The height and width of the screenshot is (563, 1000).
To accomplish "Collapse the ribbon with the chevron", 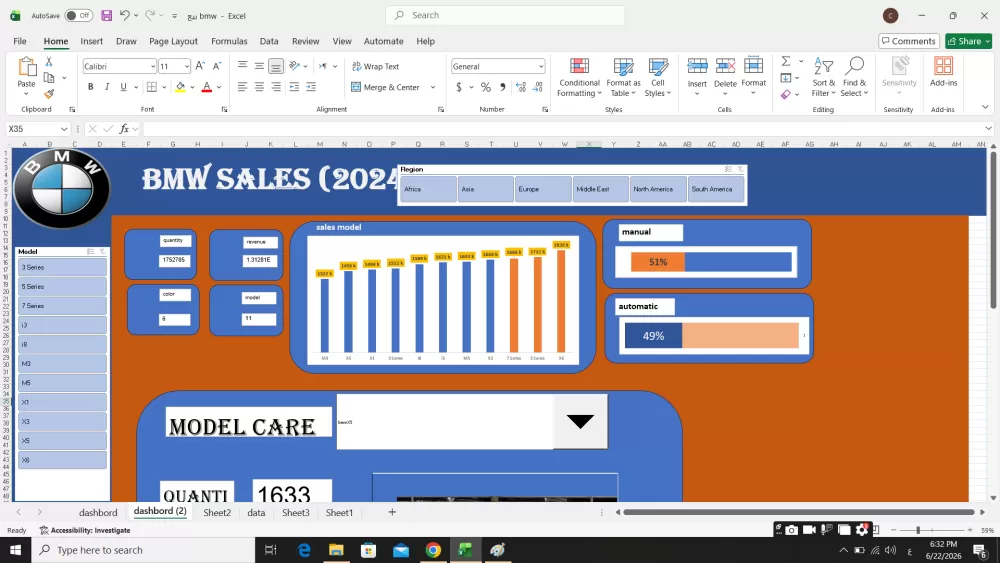I will click(985, 107).
